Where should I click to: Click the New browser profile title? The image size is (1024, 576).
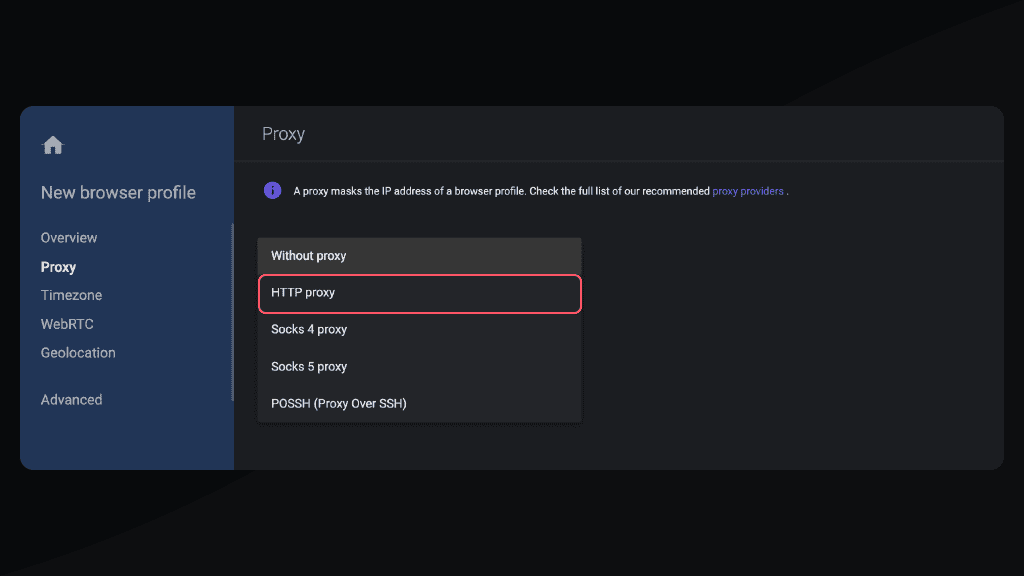118,193
